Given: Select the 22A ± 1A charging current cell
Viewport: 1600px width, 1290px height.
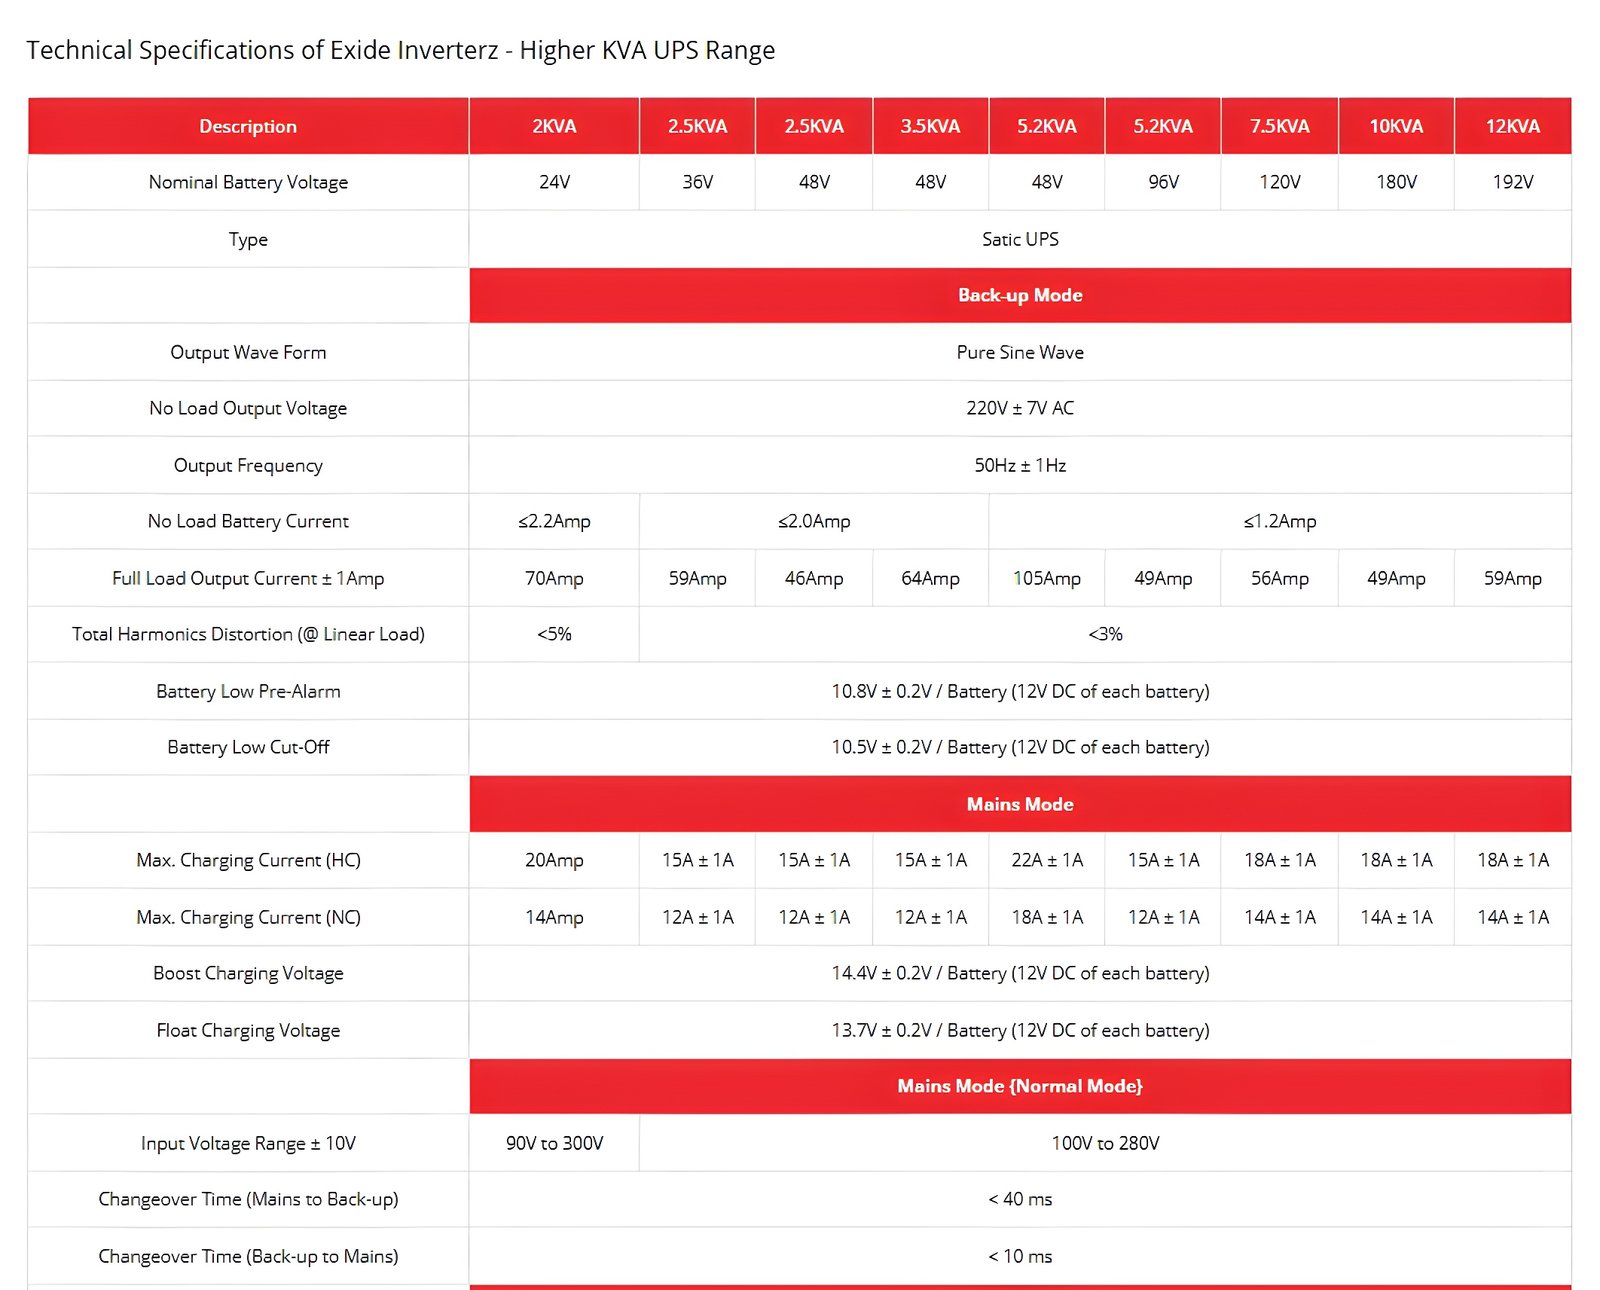Looking at the screenshot, I should click(x=1047, y=860).
